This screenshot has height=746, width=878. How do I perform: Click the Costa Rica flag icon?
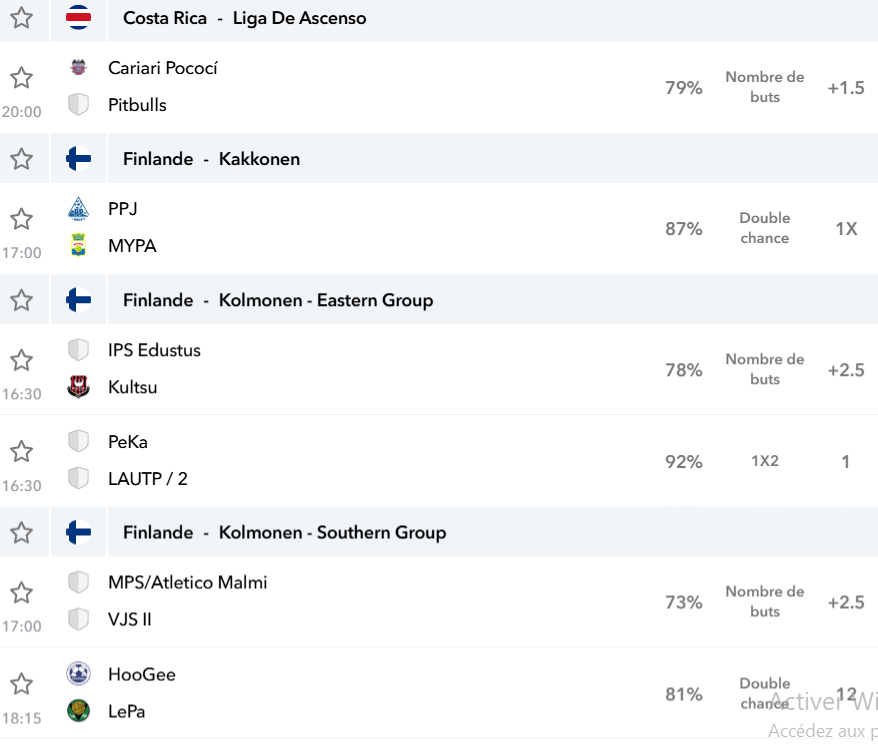pos(78,18)
